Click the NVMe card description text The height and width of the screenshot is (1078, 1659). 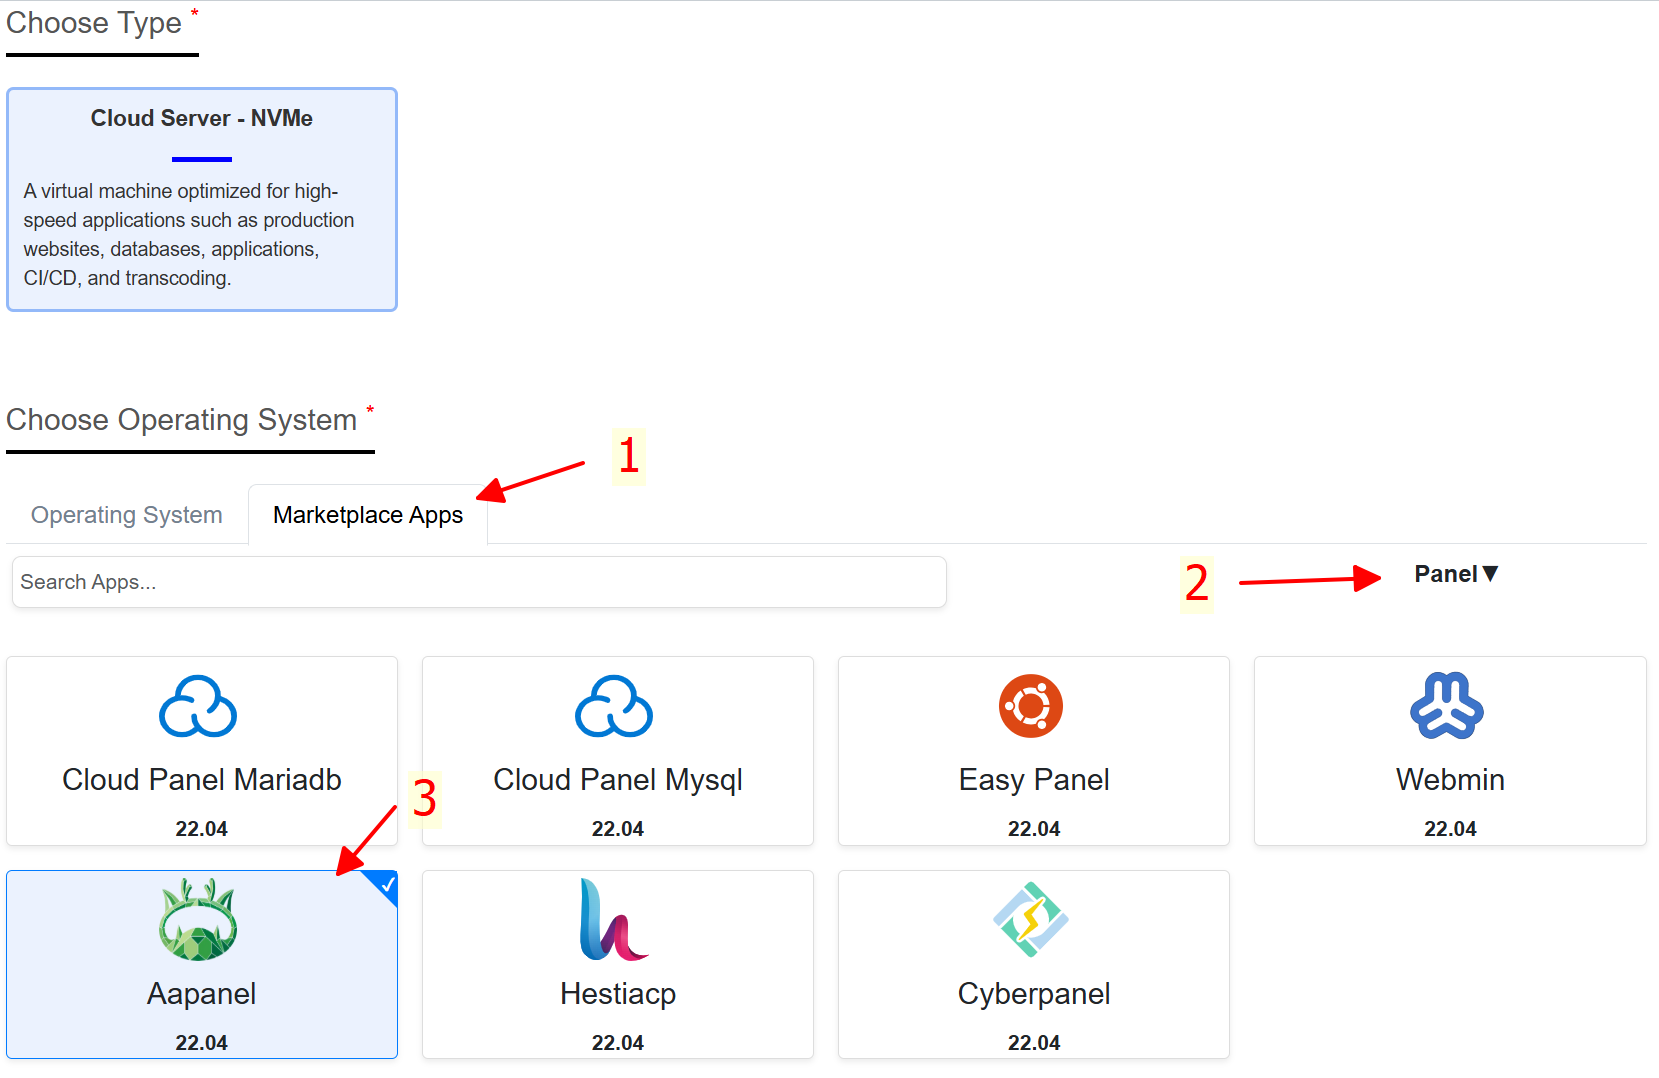point(189,234)
